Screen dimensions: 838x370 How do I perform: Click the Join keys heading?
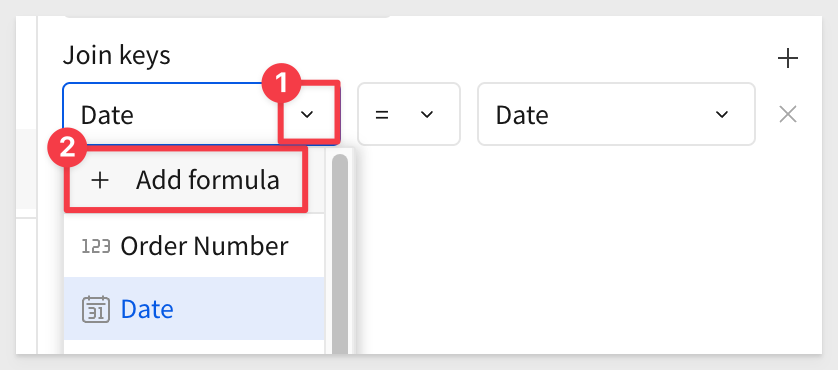pos(117,56)
